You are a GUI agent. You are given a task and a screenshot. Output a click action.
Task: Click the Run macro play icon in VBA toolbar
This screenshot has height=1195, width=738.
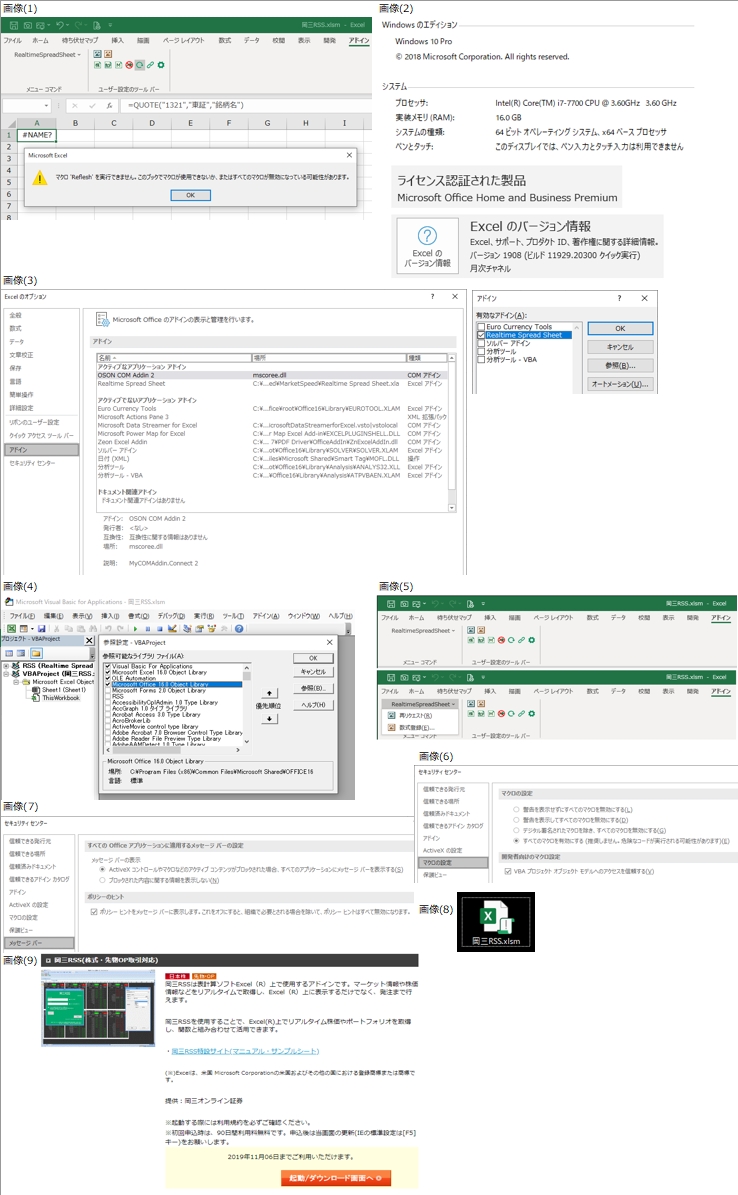pos(135,628)
